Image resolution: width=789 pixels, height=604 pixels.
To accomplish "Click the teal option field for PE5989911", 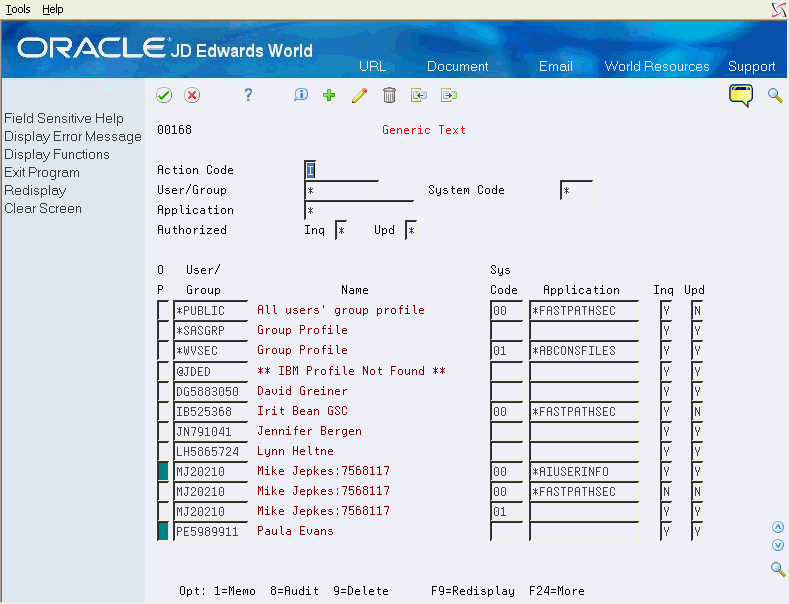I will (163, 532).
